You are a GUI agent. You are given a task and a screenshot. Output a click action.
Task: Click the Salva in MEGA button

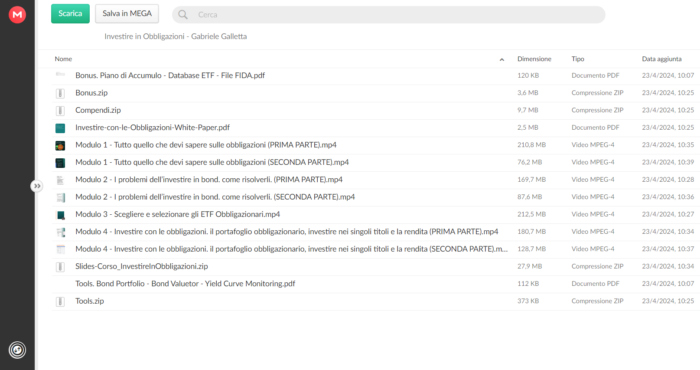coord(127,13)
